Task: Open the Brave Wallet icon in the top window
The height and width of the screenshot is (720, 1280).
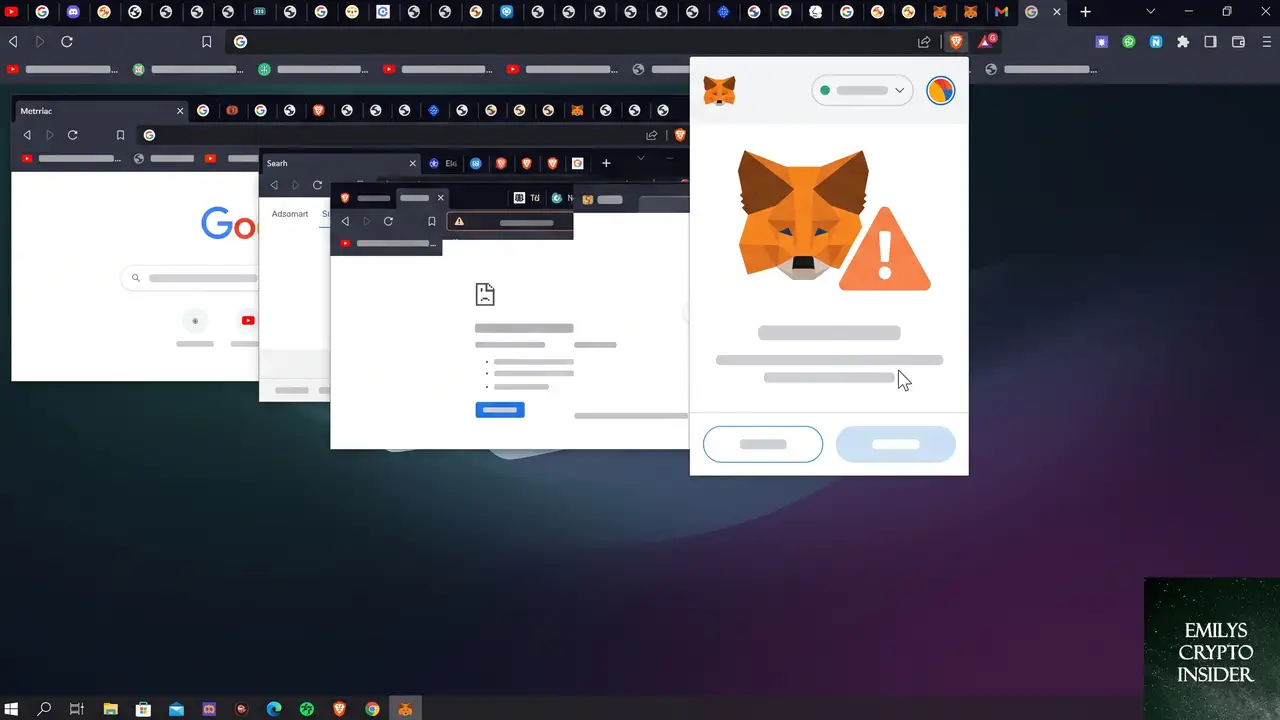Action: 1238,42
